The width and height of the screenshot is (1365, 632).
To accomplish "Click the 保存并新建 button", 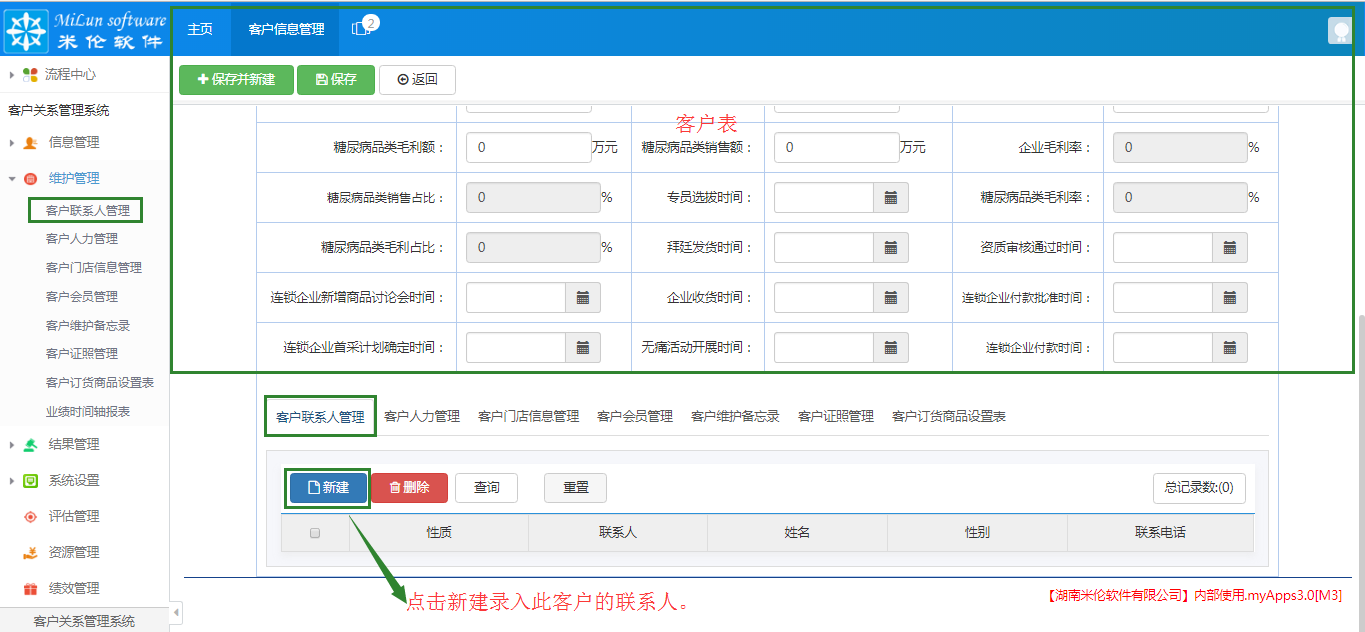I will 235,80.
